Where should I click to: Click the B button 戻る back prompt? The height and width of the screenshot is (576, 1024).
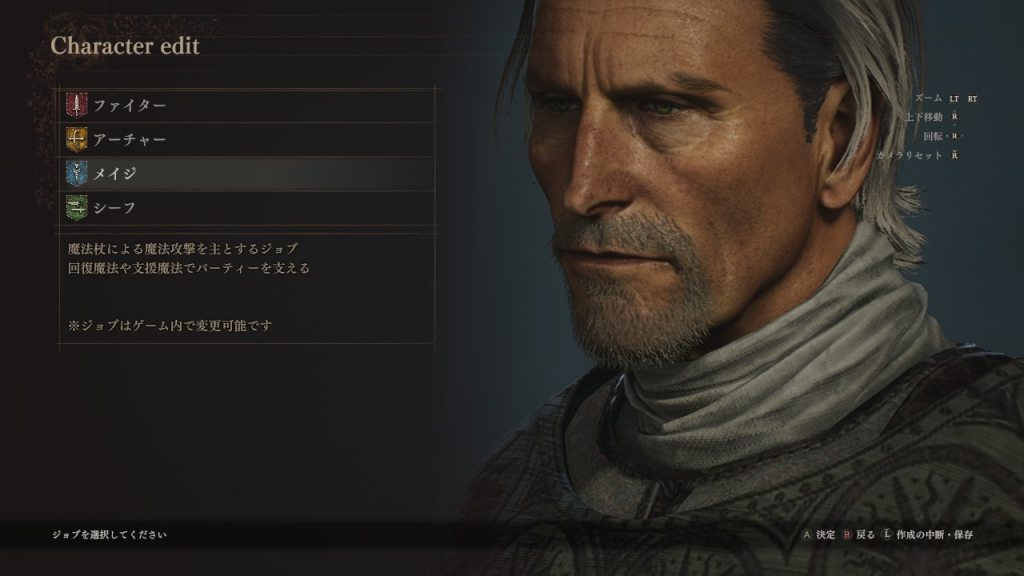point(858,534)
